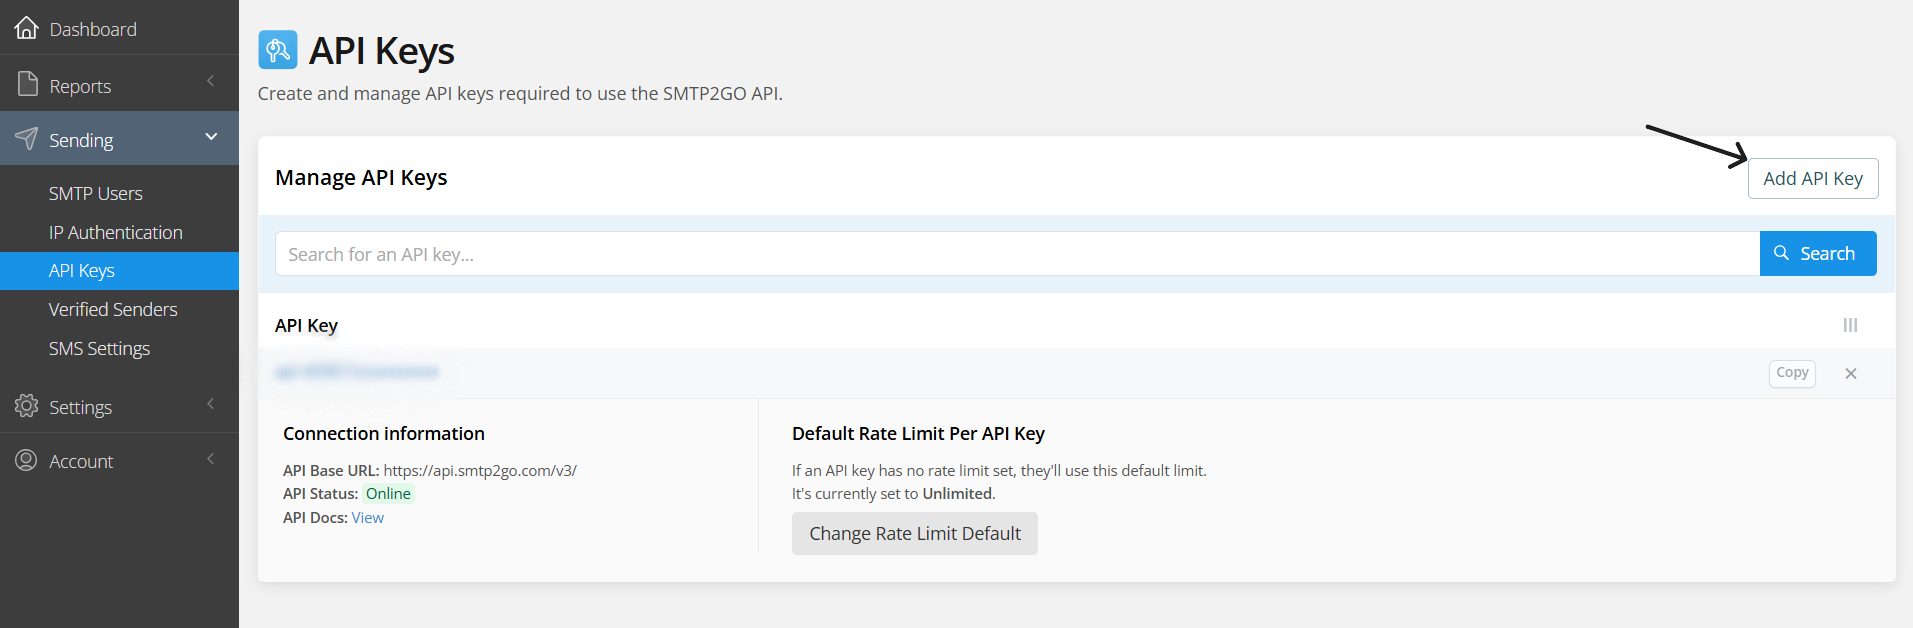Image resolution: width=1913 pixels, height=628 pixels.
Task: Click the Sending paper plane icon
Action: click(x=27, y=139)
